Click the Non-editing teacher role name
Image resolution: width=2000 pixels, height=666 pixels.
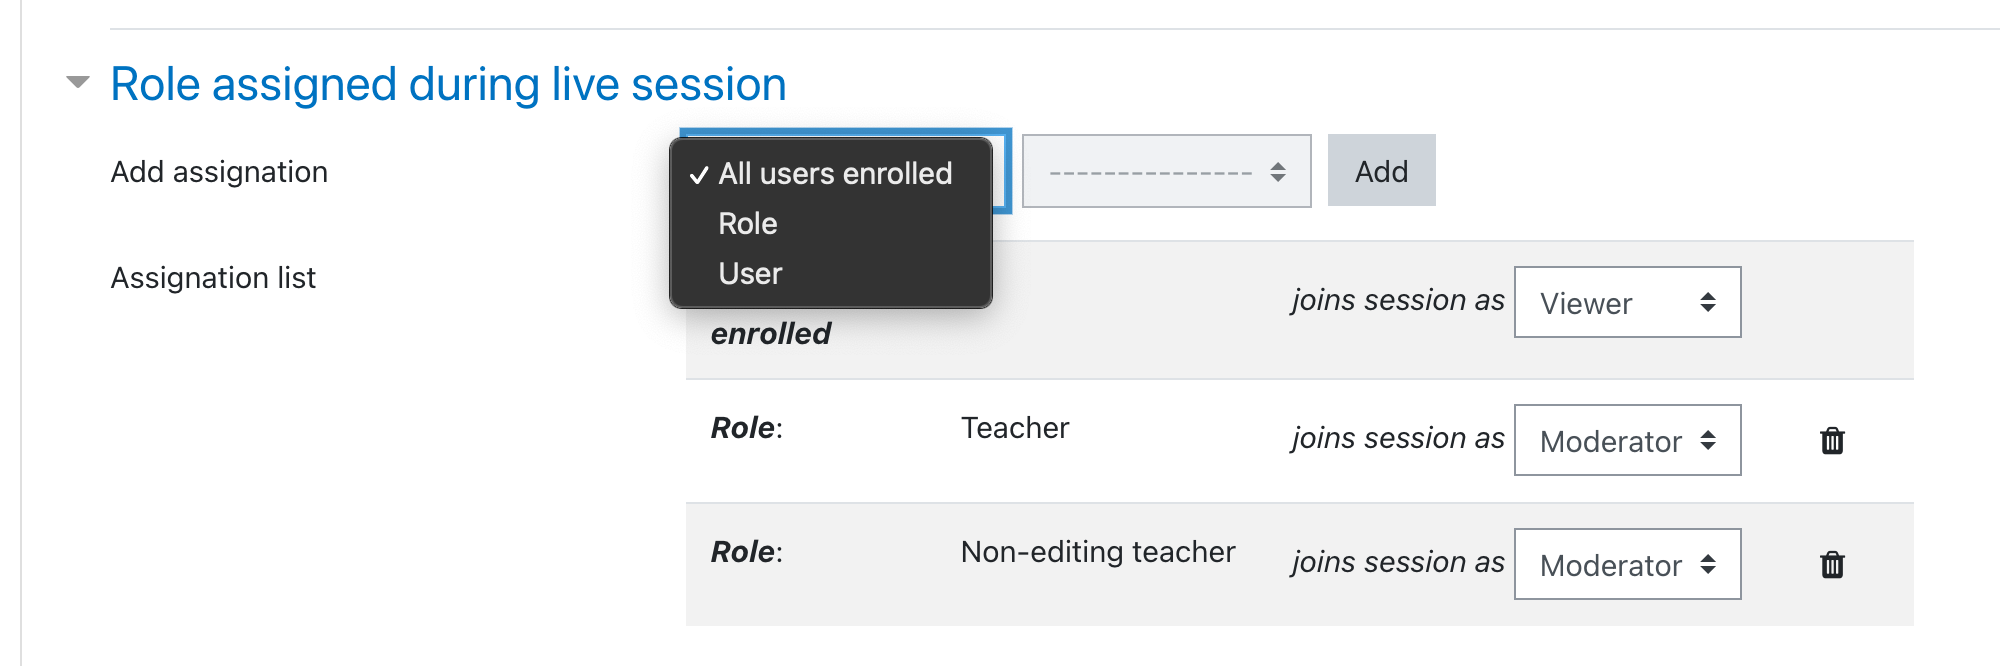tap(1098, 552)
